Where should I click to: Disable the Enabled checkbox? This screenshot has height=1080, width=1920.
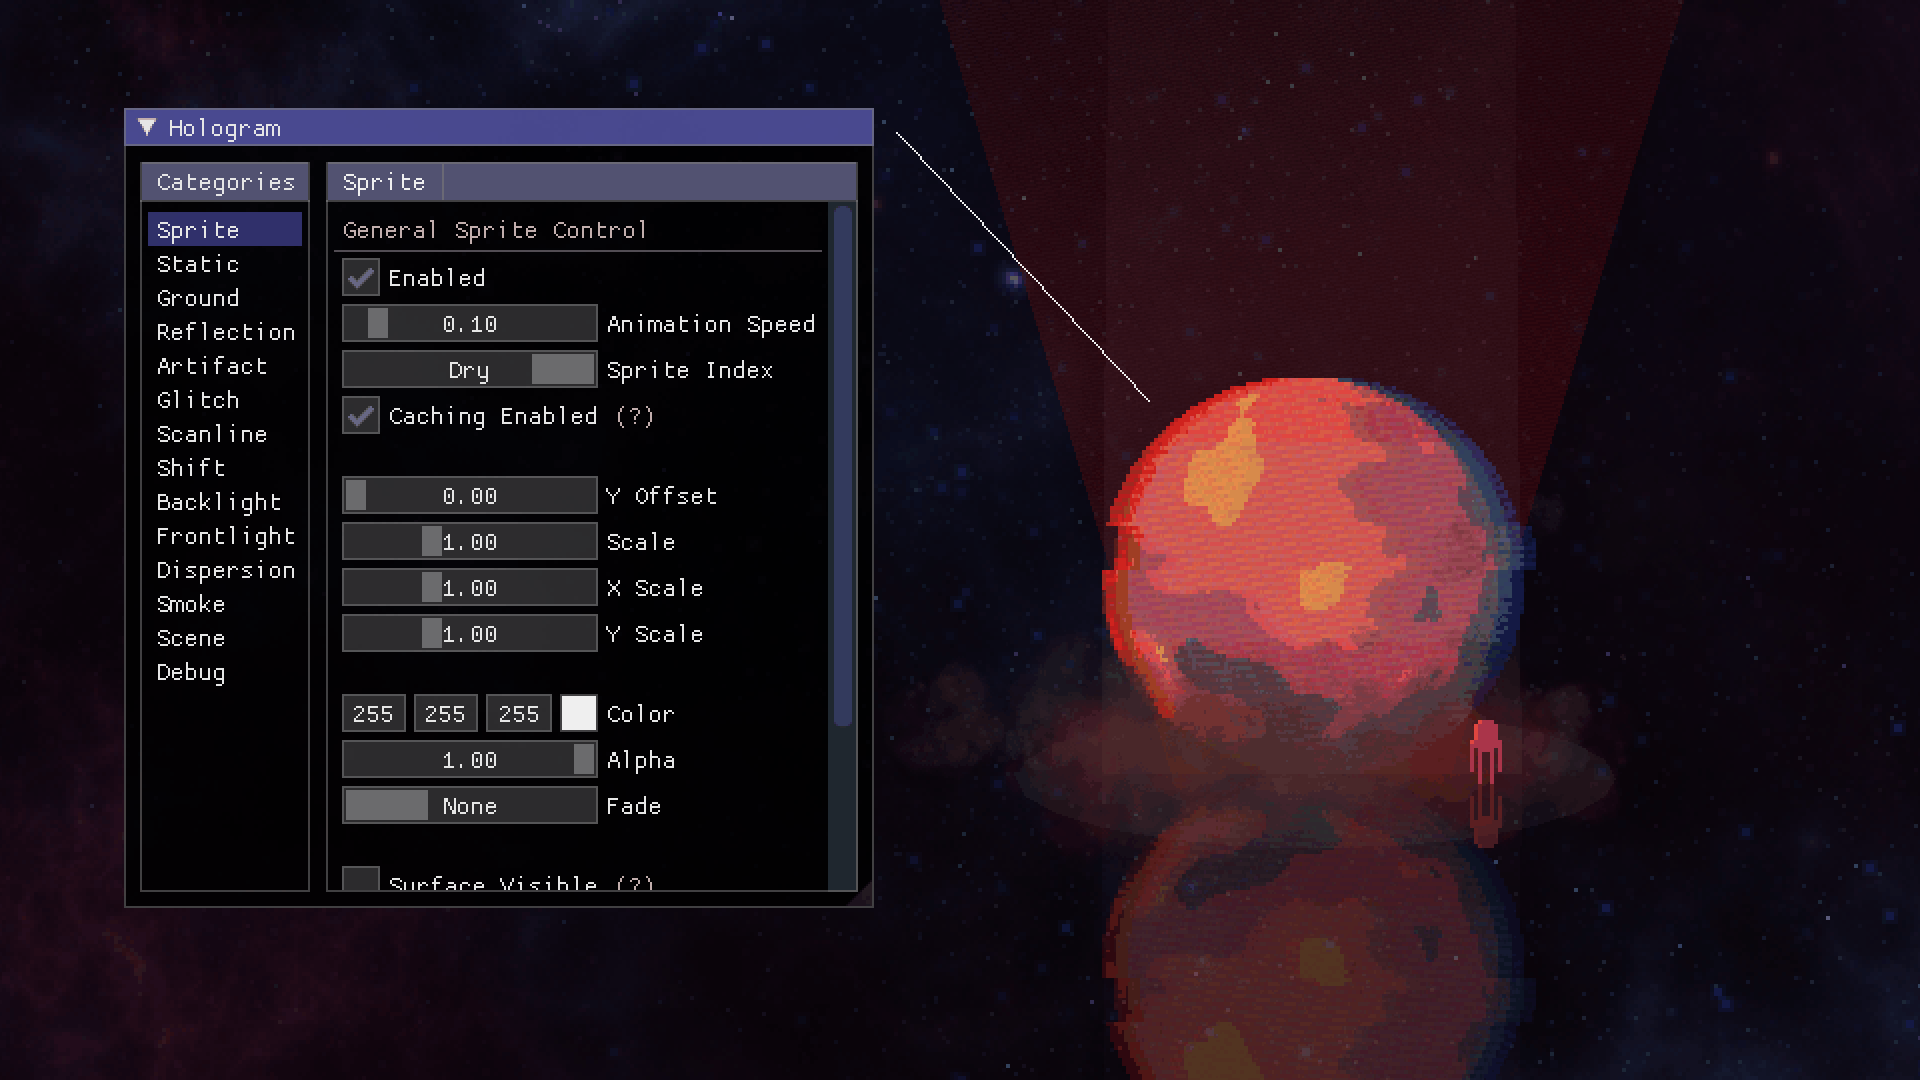[361, 278]
